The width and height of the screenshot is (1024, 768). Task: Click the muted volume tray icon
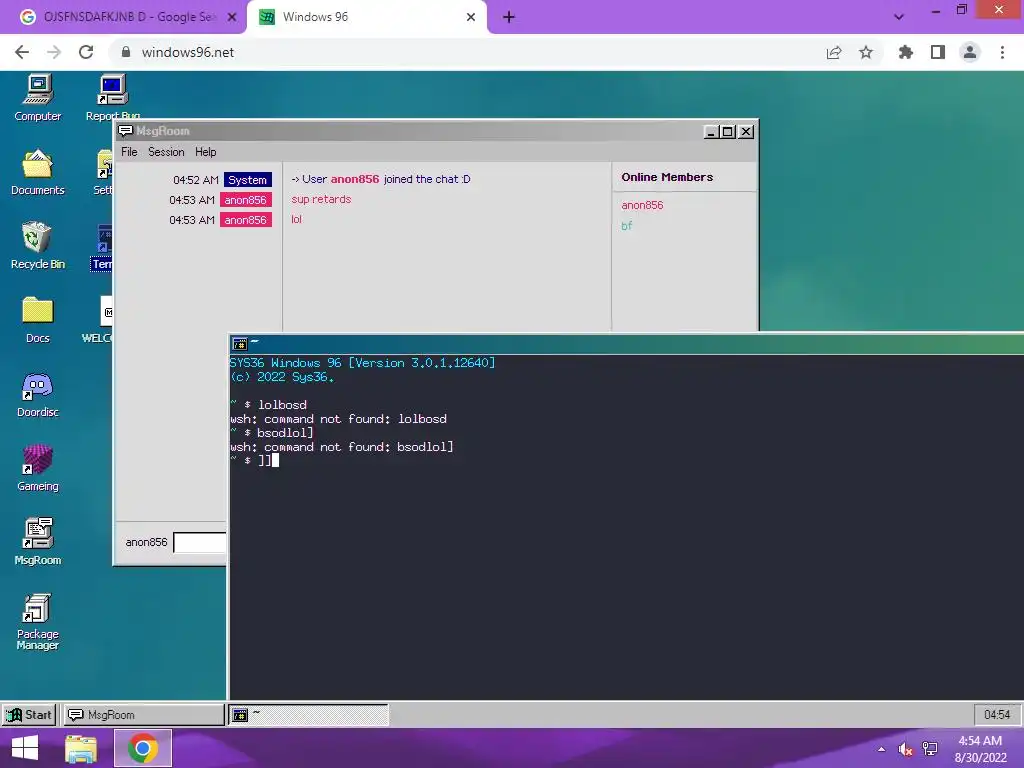(x=905, y=749)
